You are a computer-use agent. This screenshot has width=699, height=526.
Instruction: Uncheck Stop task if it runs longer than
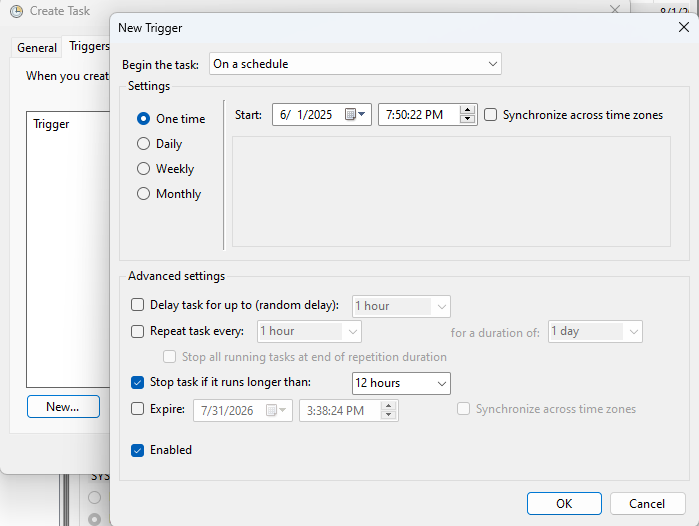(137, 382)
